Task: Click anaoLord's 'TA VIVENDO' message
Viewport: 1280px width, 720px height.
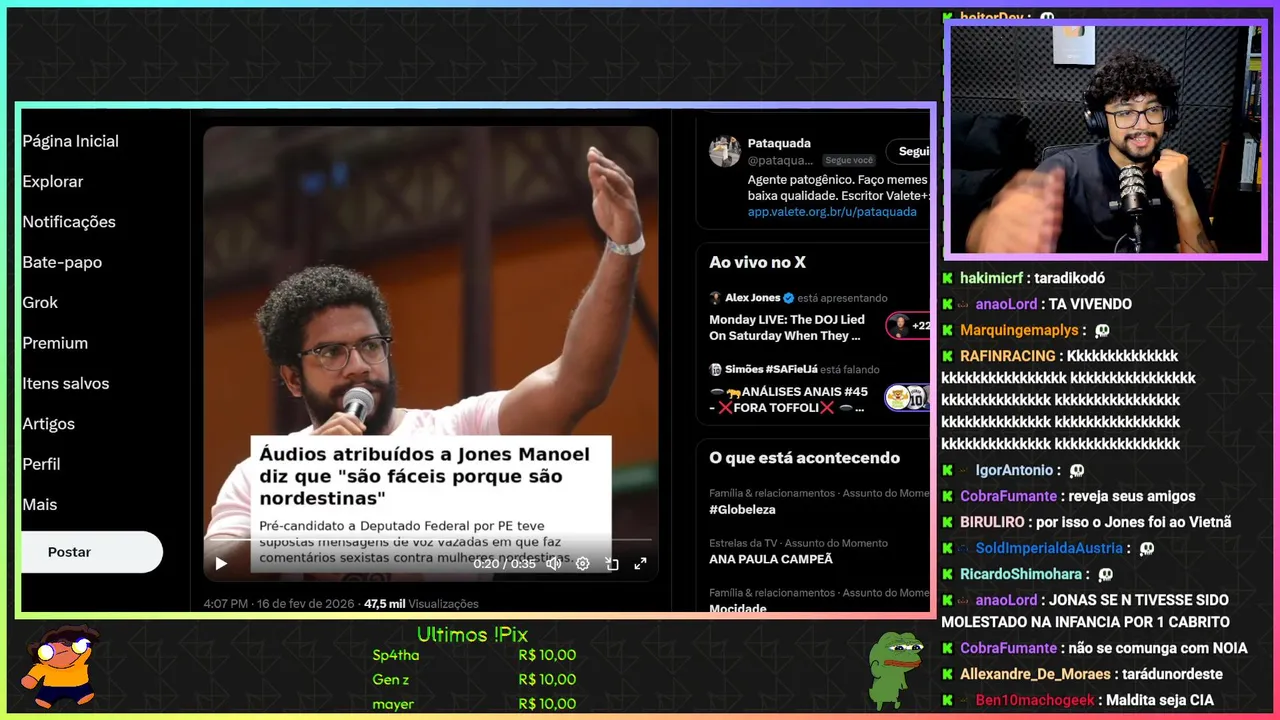Action: 1090,304
